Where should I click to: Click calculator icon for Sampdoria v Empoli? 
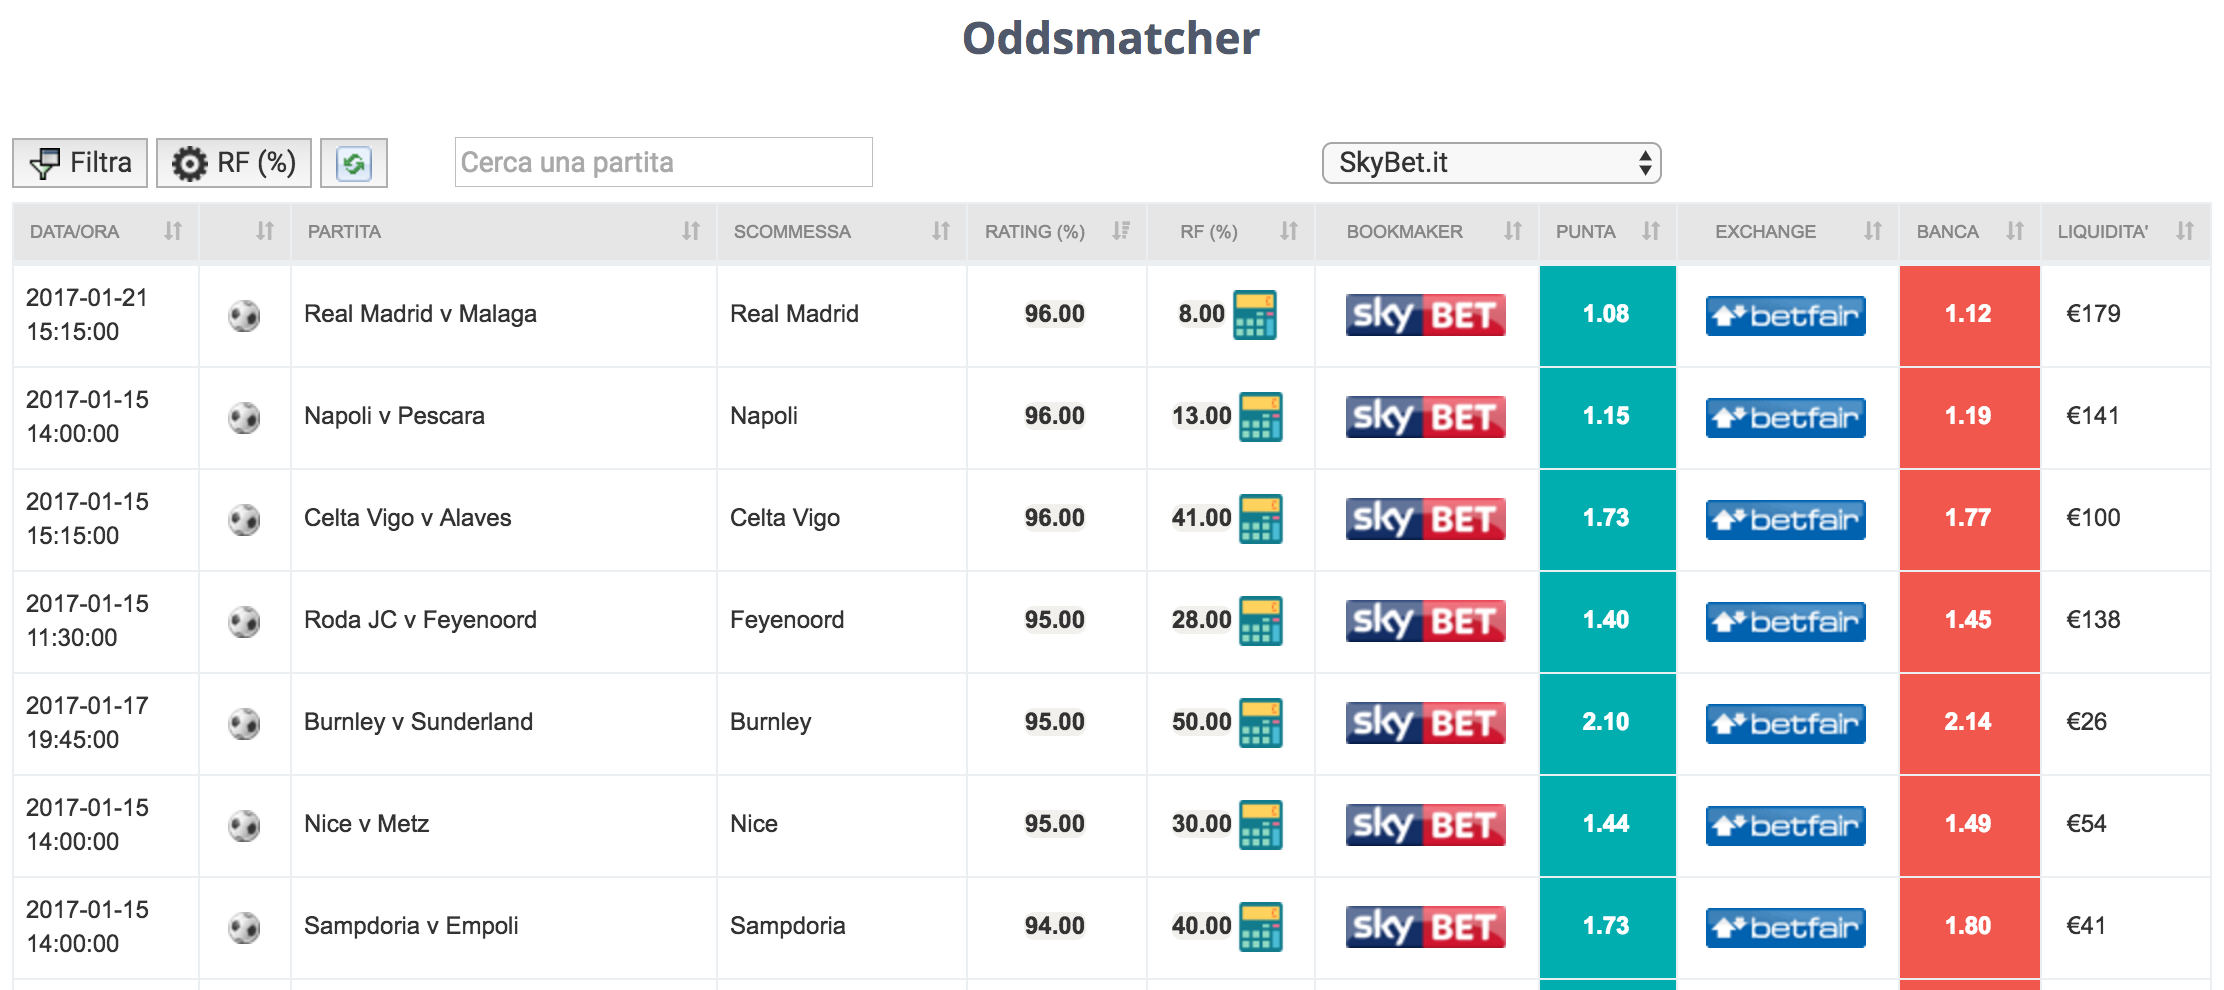click(x=1260, y=927)
